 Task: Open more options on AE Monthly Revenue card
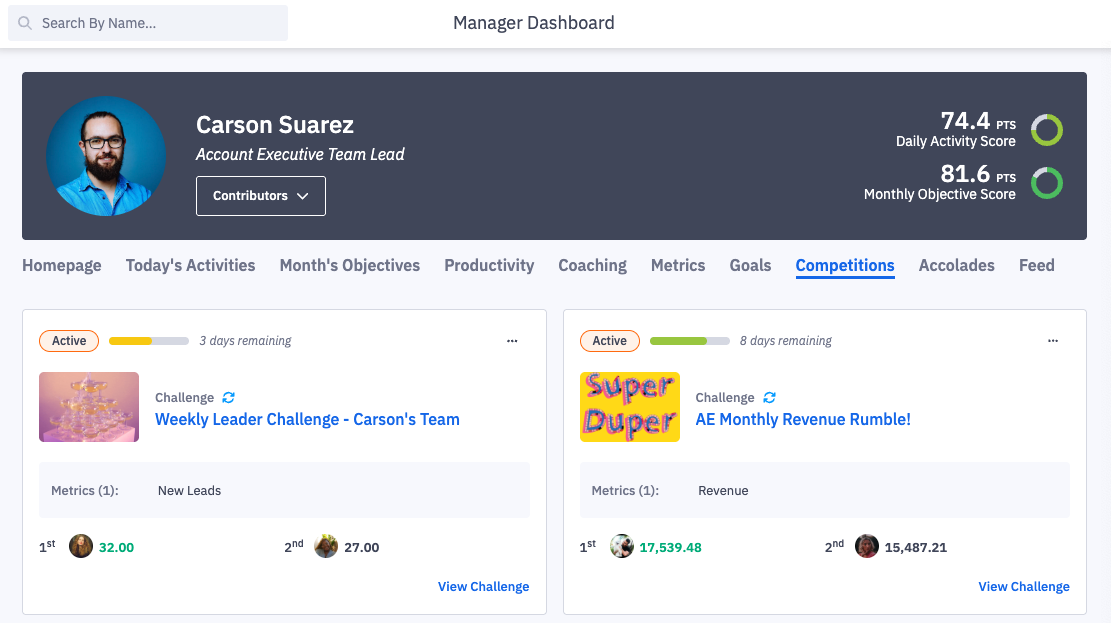tap(1052, 341)
